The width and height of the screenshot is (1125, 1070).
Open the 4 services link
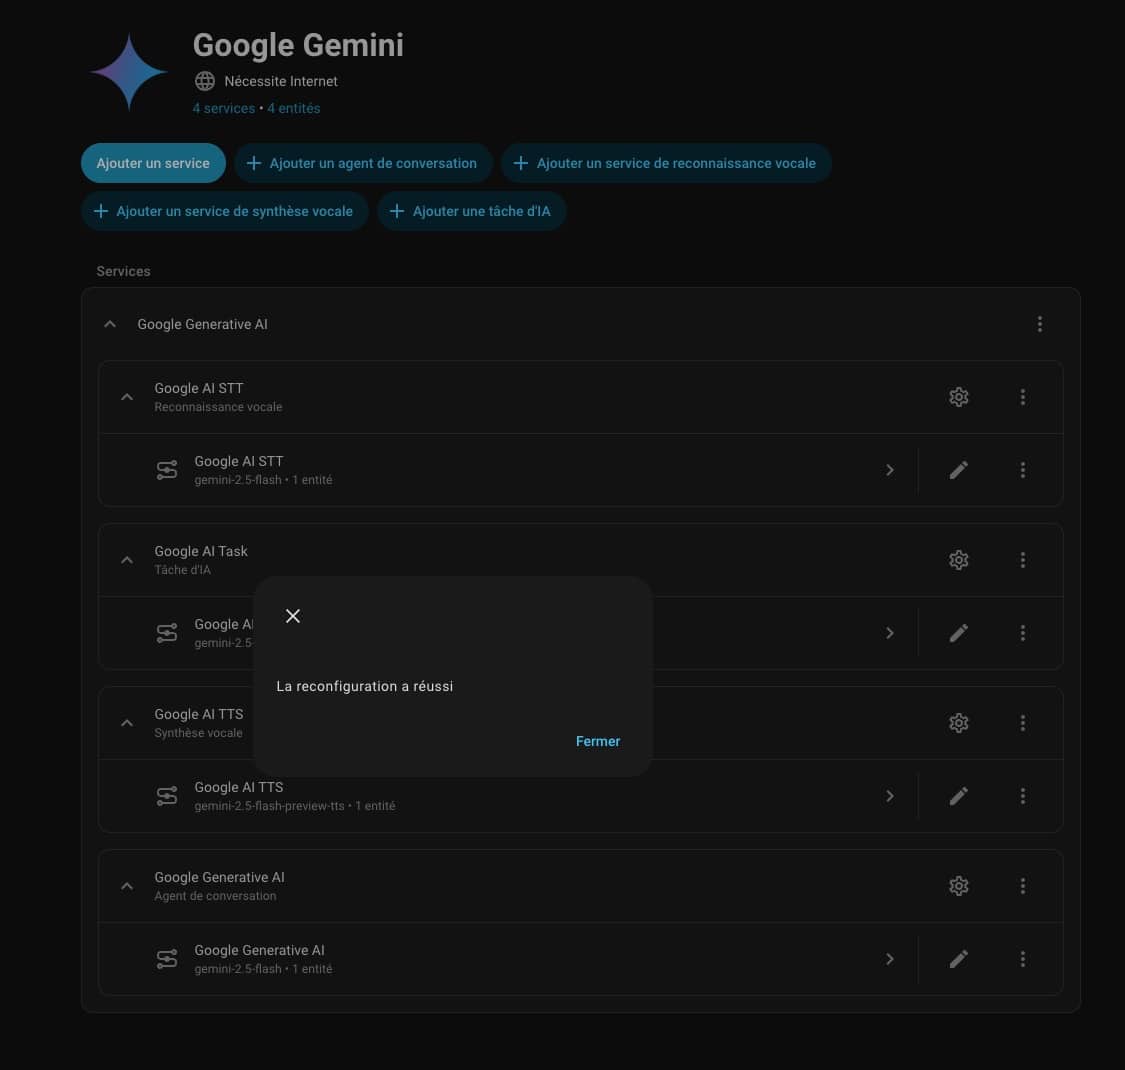(224, 108)
